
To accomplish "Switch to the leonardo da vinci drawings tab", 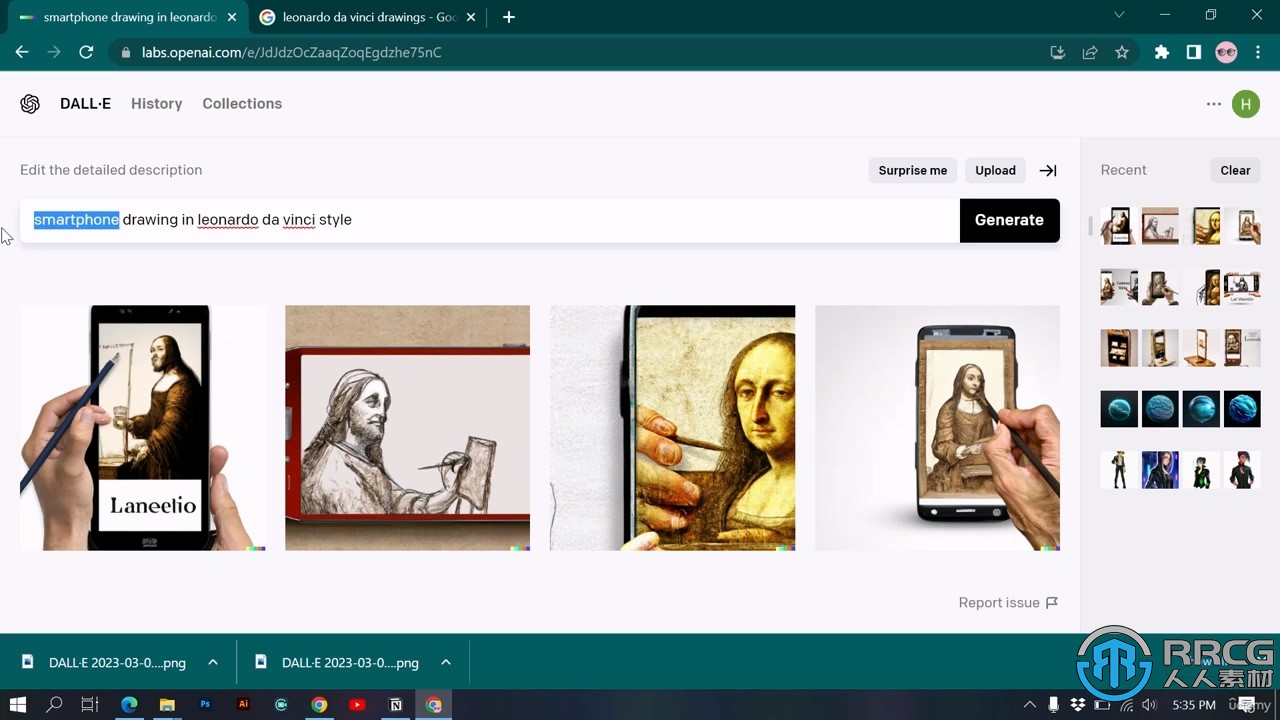I will [x=367, y=17].
